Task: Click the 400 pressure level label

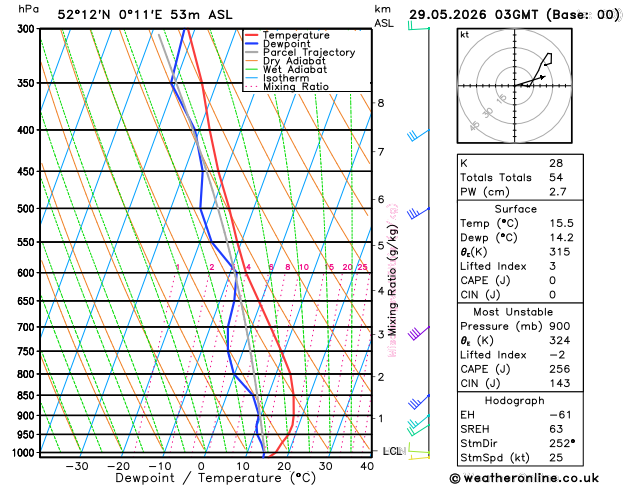Action: [28, 130]
